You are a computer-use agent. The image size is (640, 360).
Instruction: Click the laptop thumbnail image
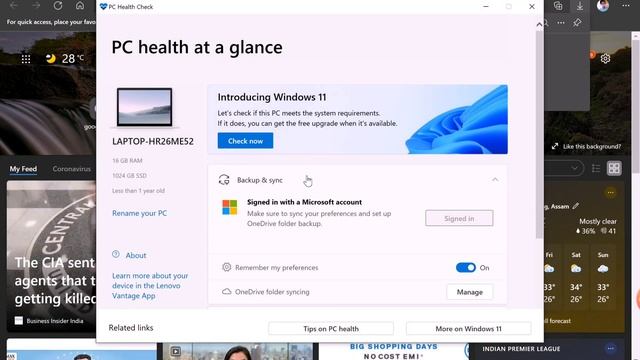[144, 107]
